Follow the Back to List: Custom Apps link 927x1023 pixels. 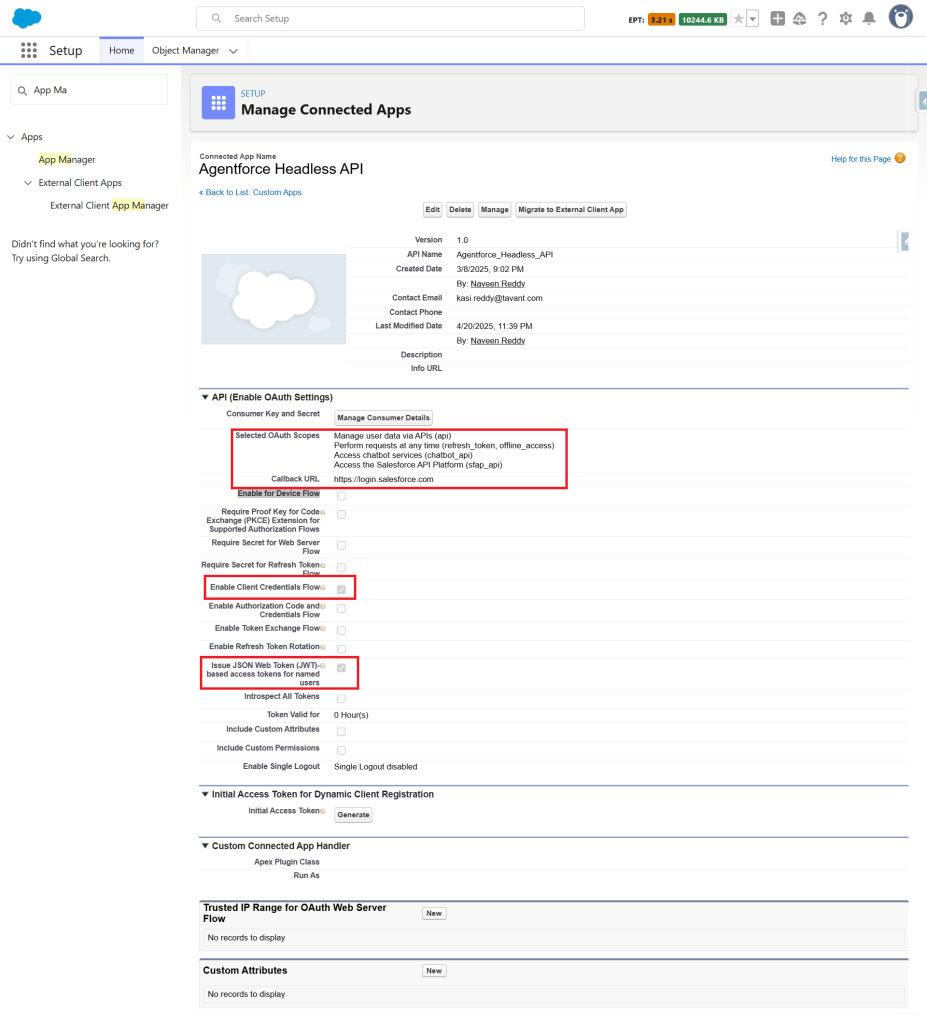pos(250,192)
